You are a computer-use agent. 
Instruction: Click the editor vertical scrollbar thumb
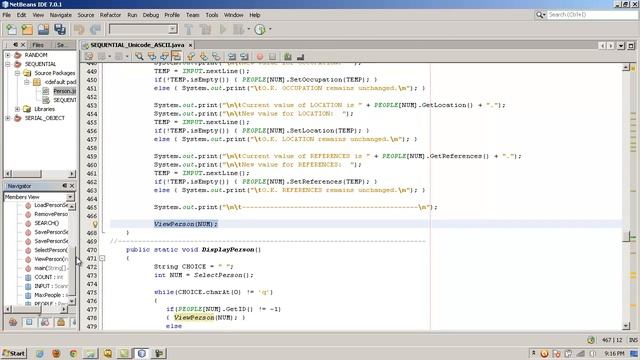click(626, 236)
